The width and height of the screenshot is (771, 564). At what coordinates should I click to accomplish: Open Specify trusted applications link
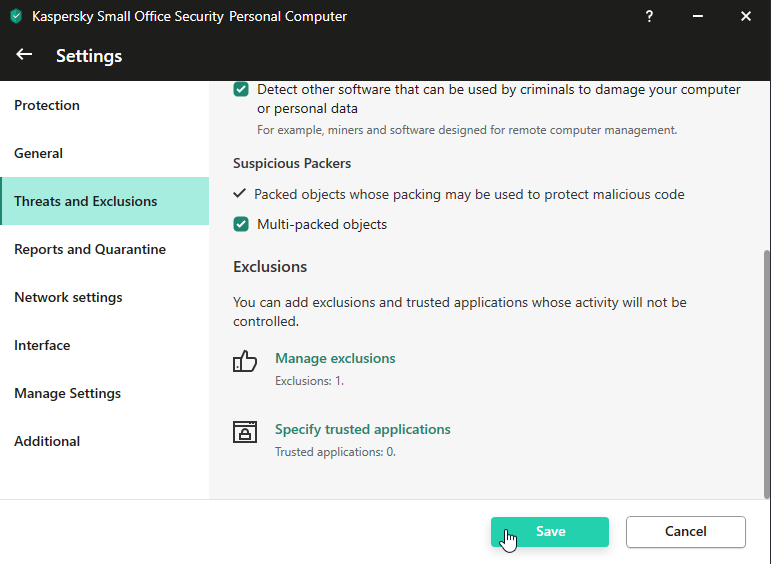click(362, 429)
